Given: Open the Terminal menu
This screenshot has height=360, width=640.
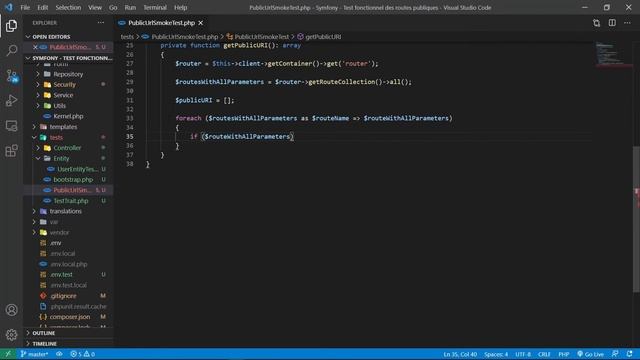Looking at the screenshot, I should click(x=155, y=7).
